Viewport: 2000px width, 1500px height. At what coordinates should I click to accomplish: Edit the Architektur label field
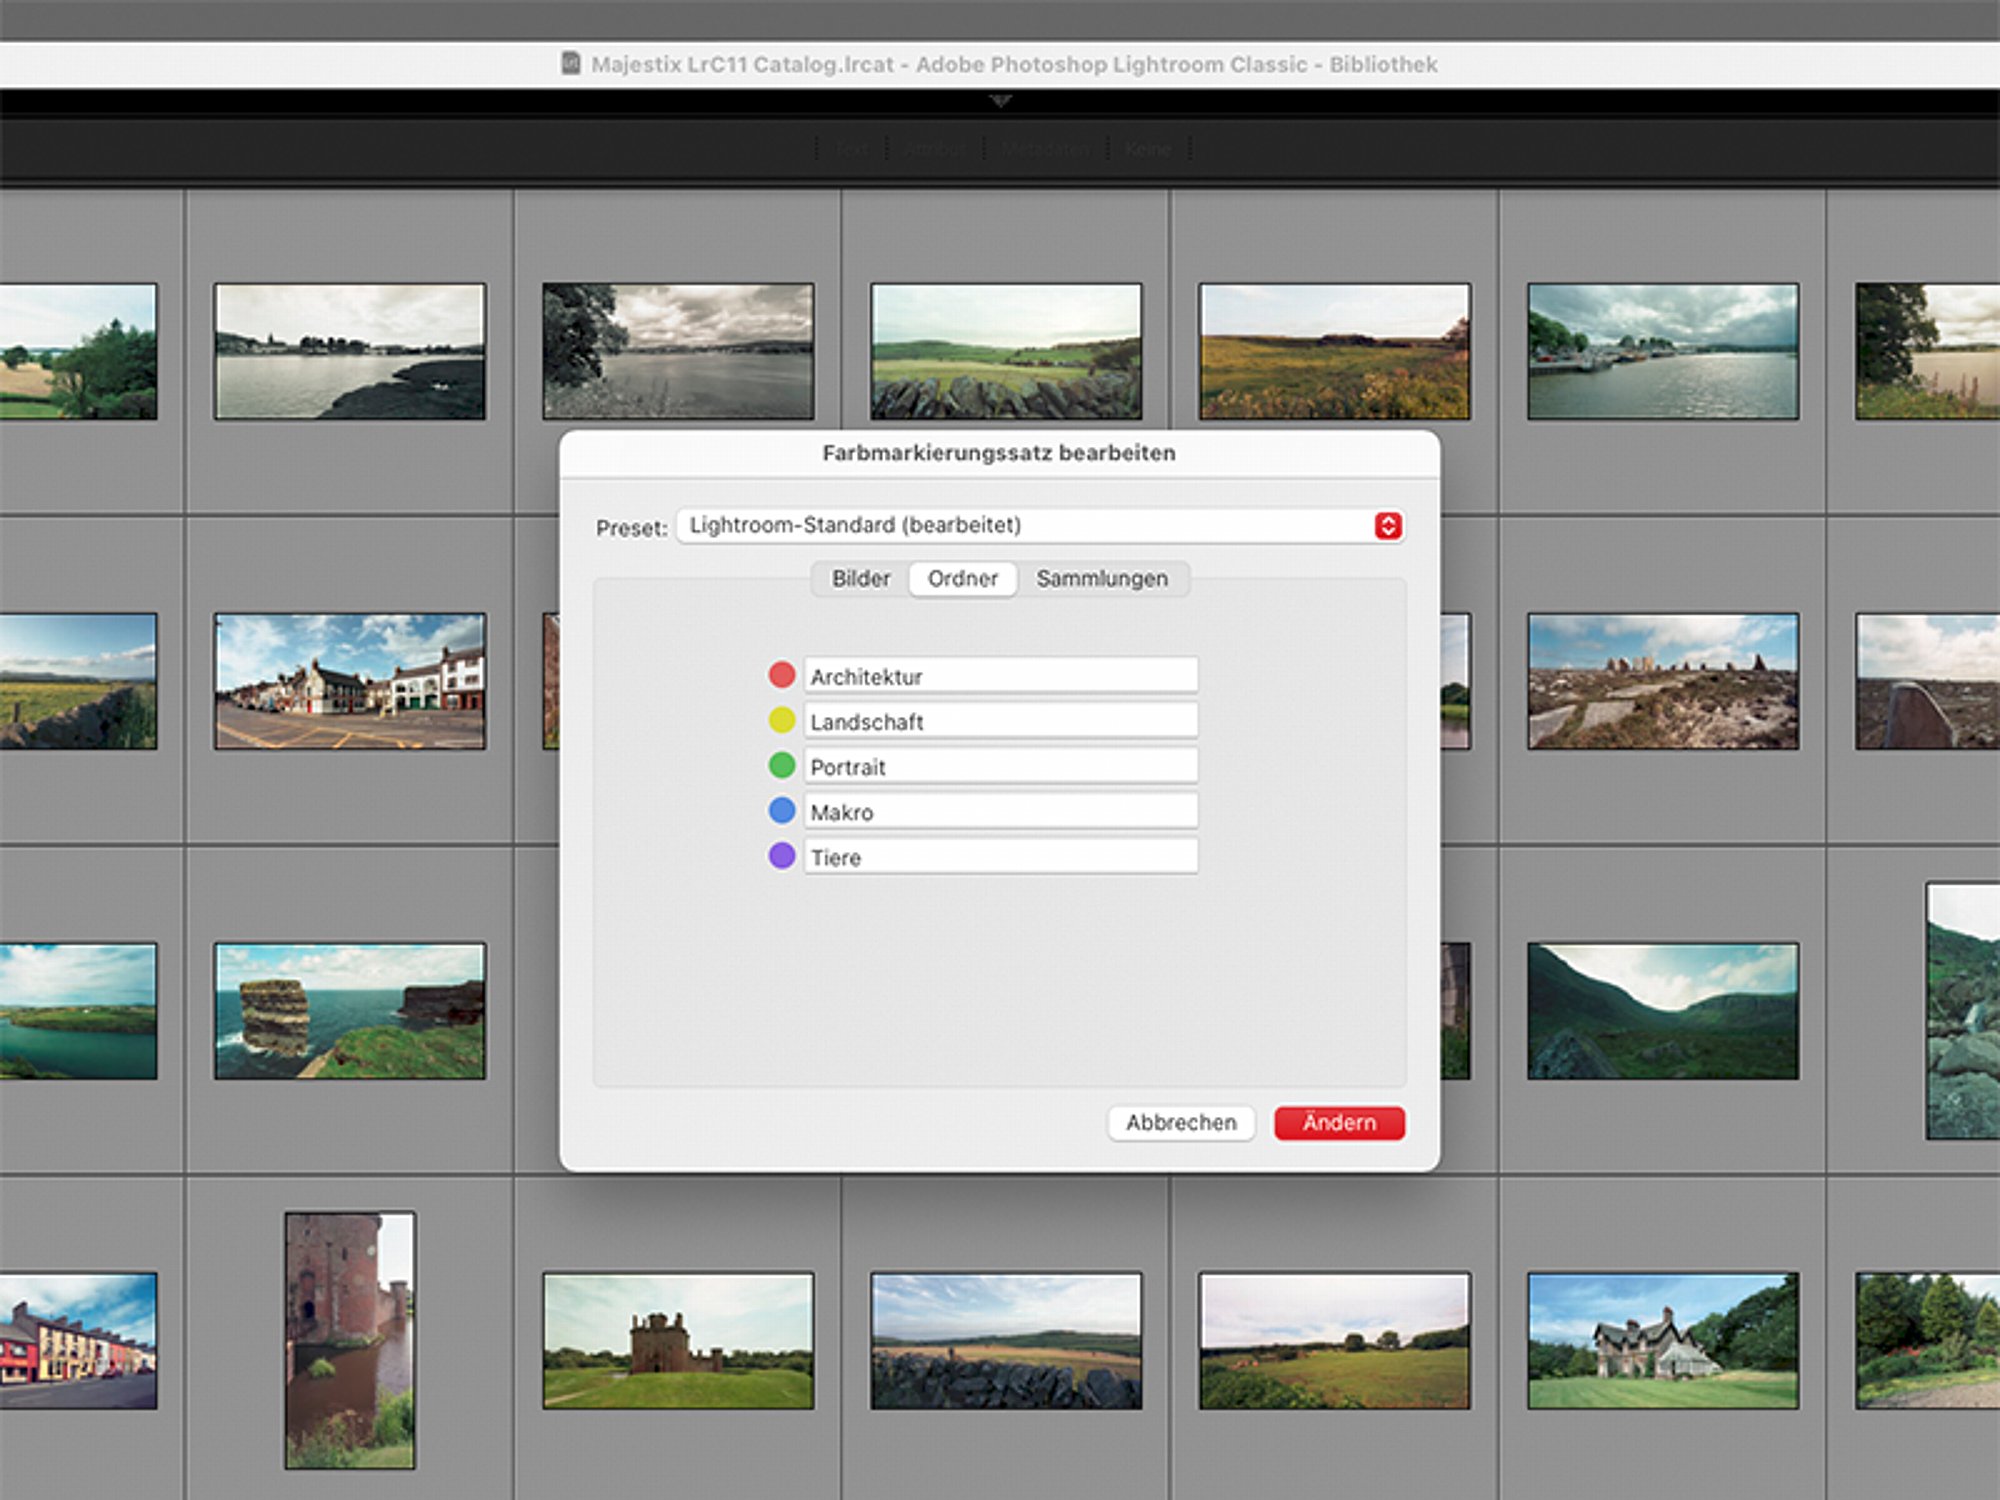pos(1001,676)
